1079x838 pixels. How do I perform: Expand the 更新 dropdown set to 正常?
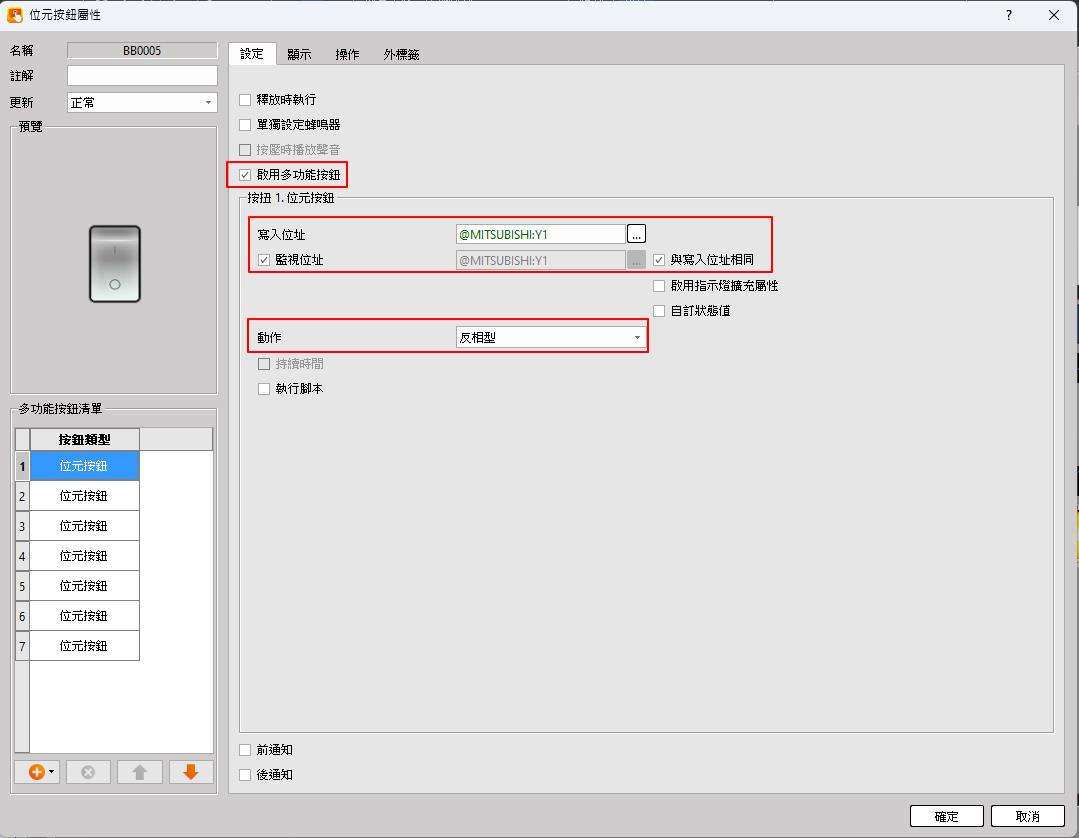pyautogui.click(x=141, y=102)
